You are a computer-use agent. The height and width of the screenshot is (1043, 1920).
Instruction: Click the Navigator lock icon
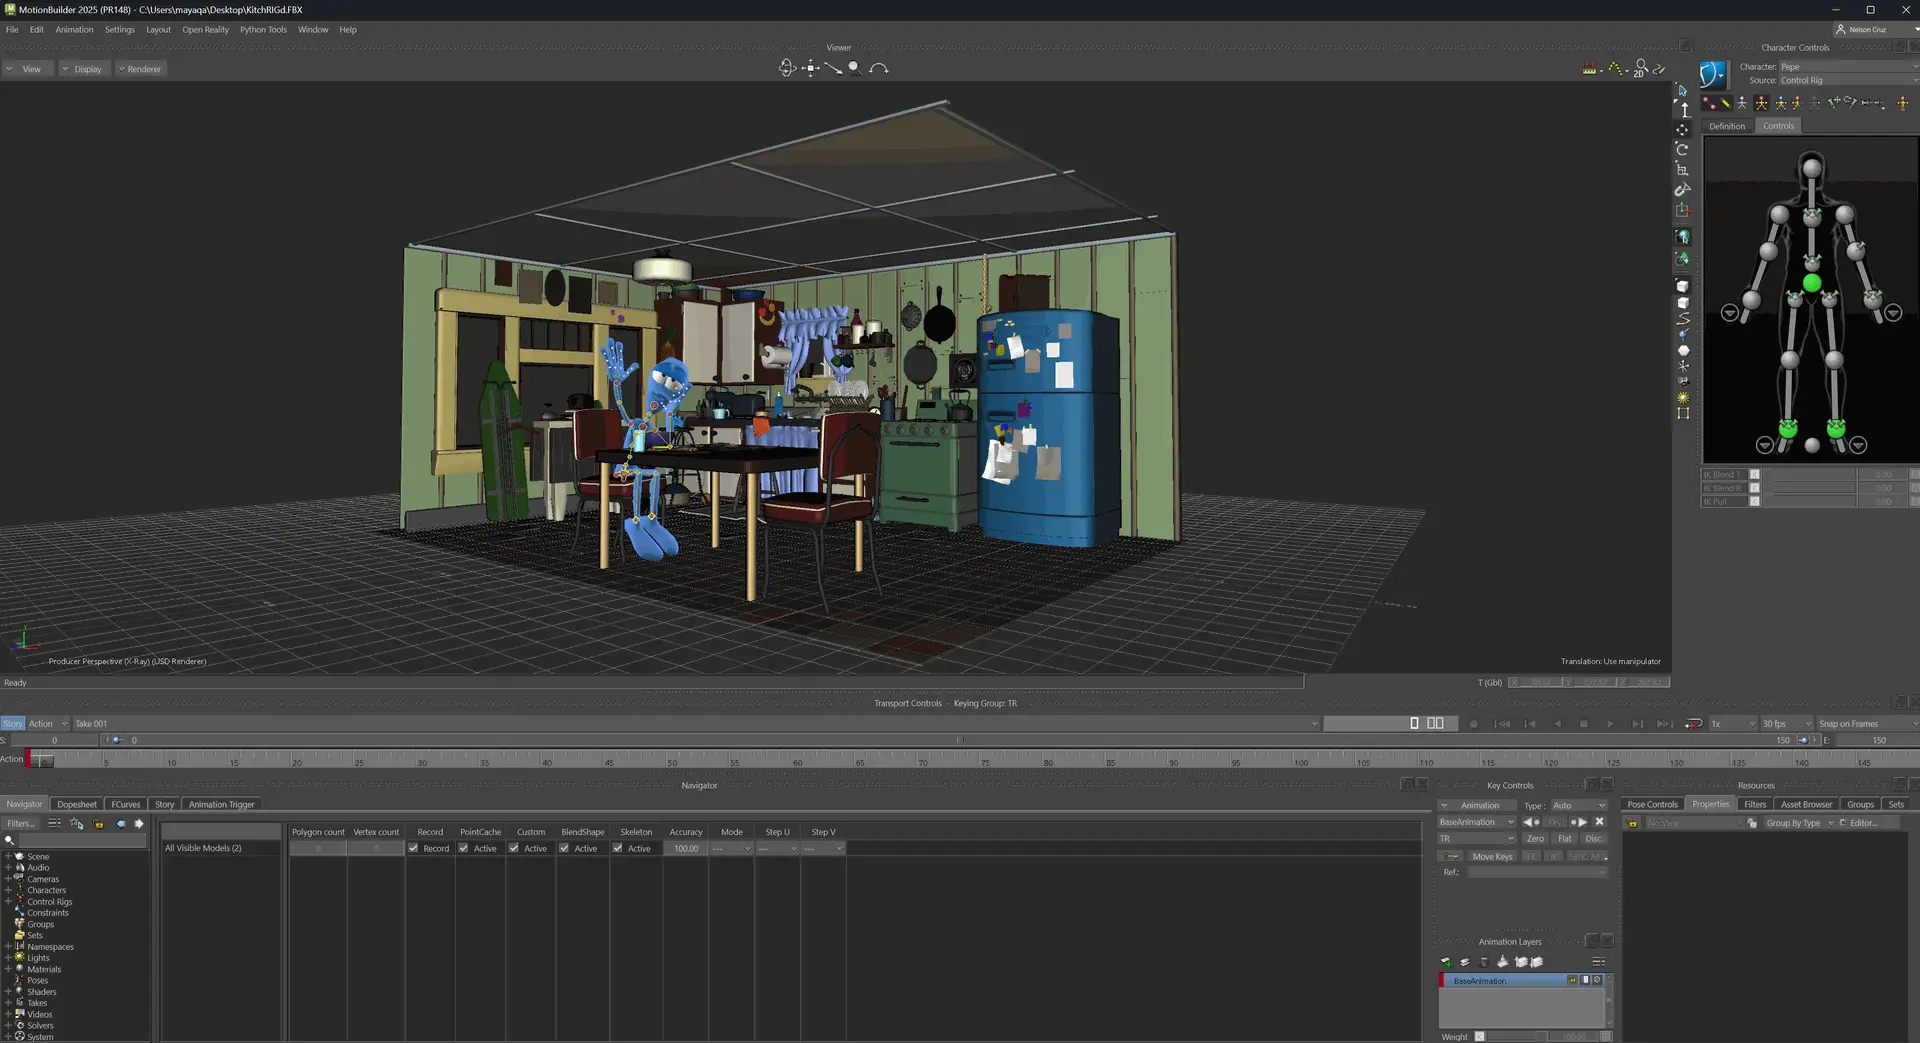click(x=99, y=824)
